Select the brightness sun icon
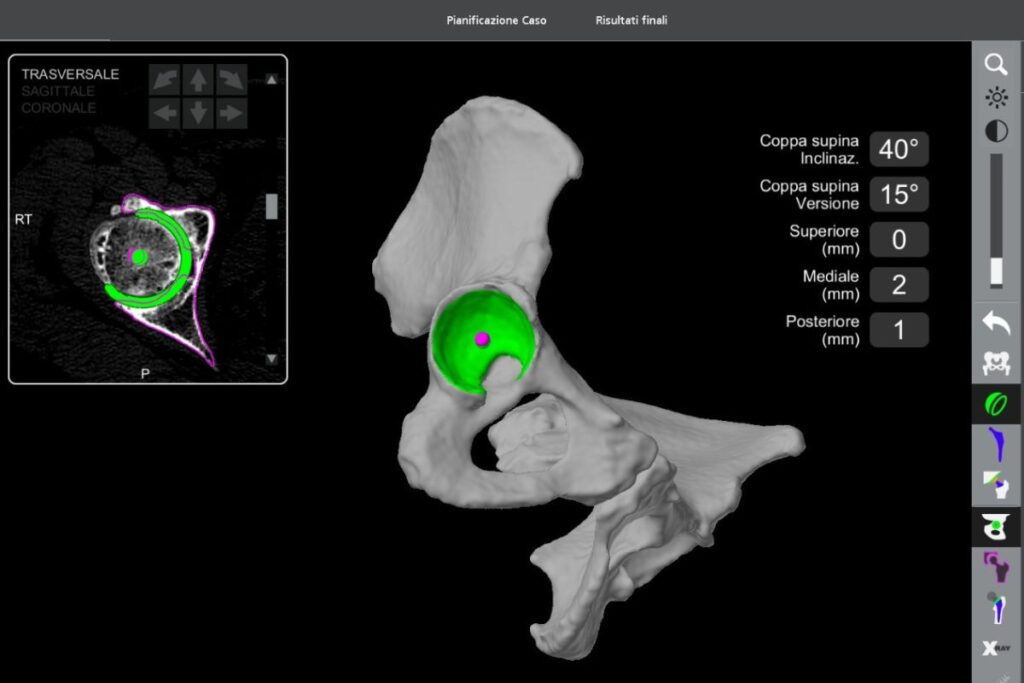The image size is (1024, 683). [x=996, y=98]
